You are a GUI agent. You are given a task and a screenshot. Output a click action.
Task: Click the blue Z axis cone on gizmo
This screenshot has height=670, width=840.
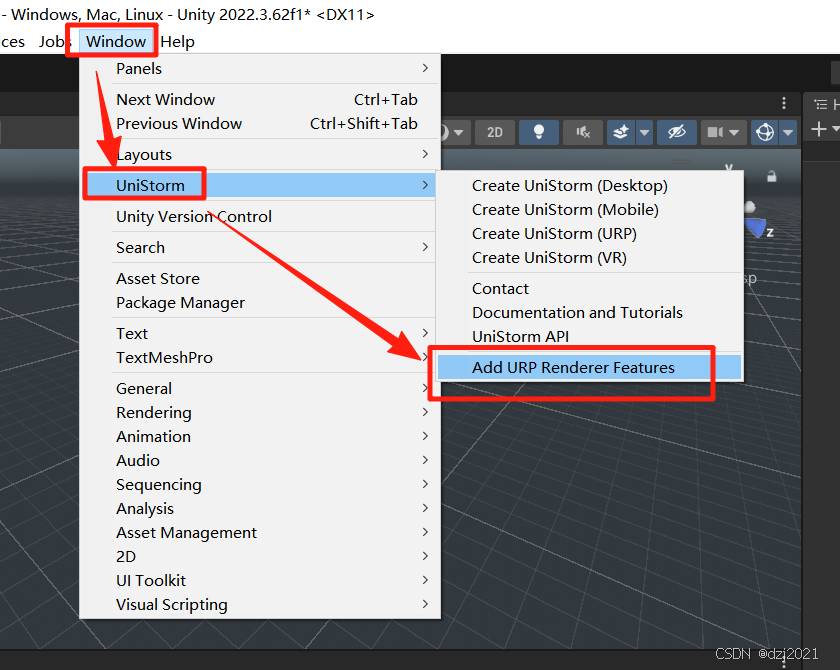(x=756, y=229)
